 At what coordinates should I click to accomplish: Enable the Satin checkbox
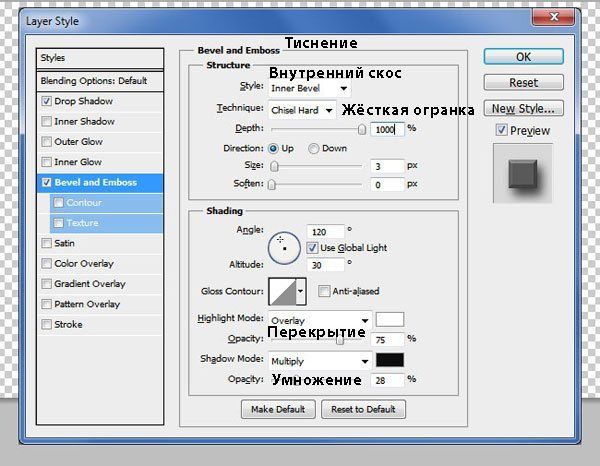click(x=46, y=243)
